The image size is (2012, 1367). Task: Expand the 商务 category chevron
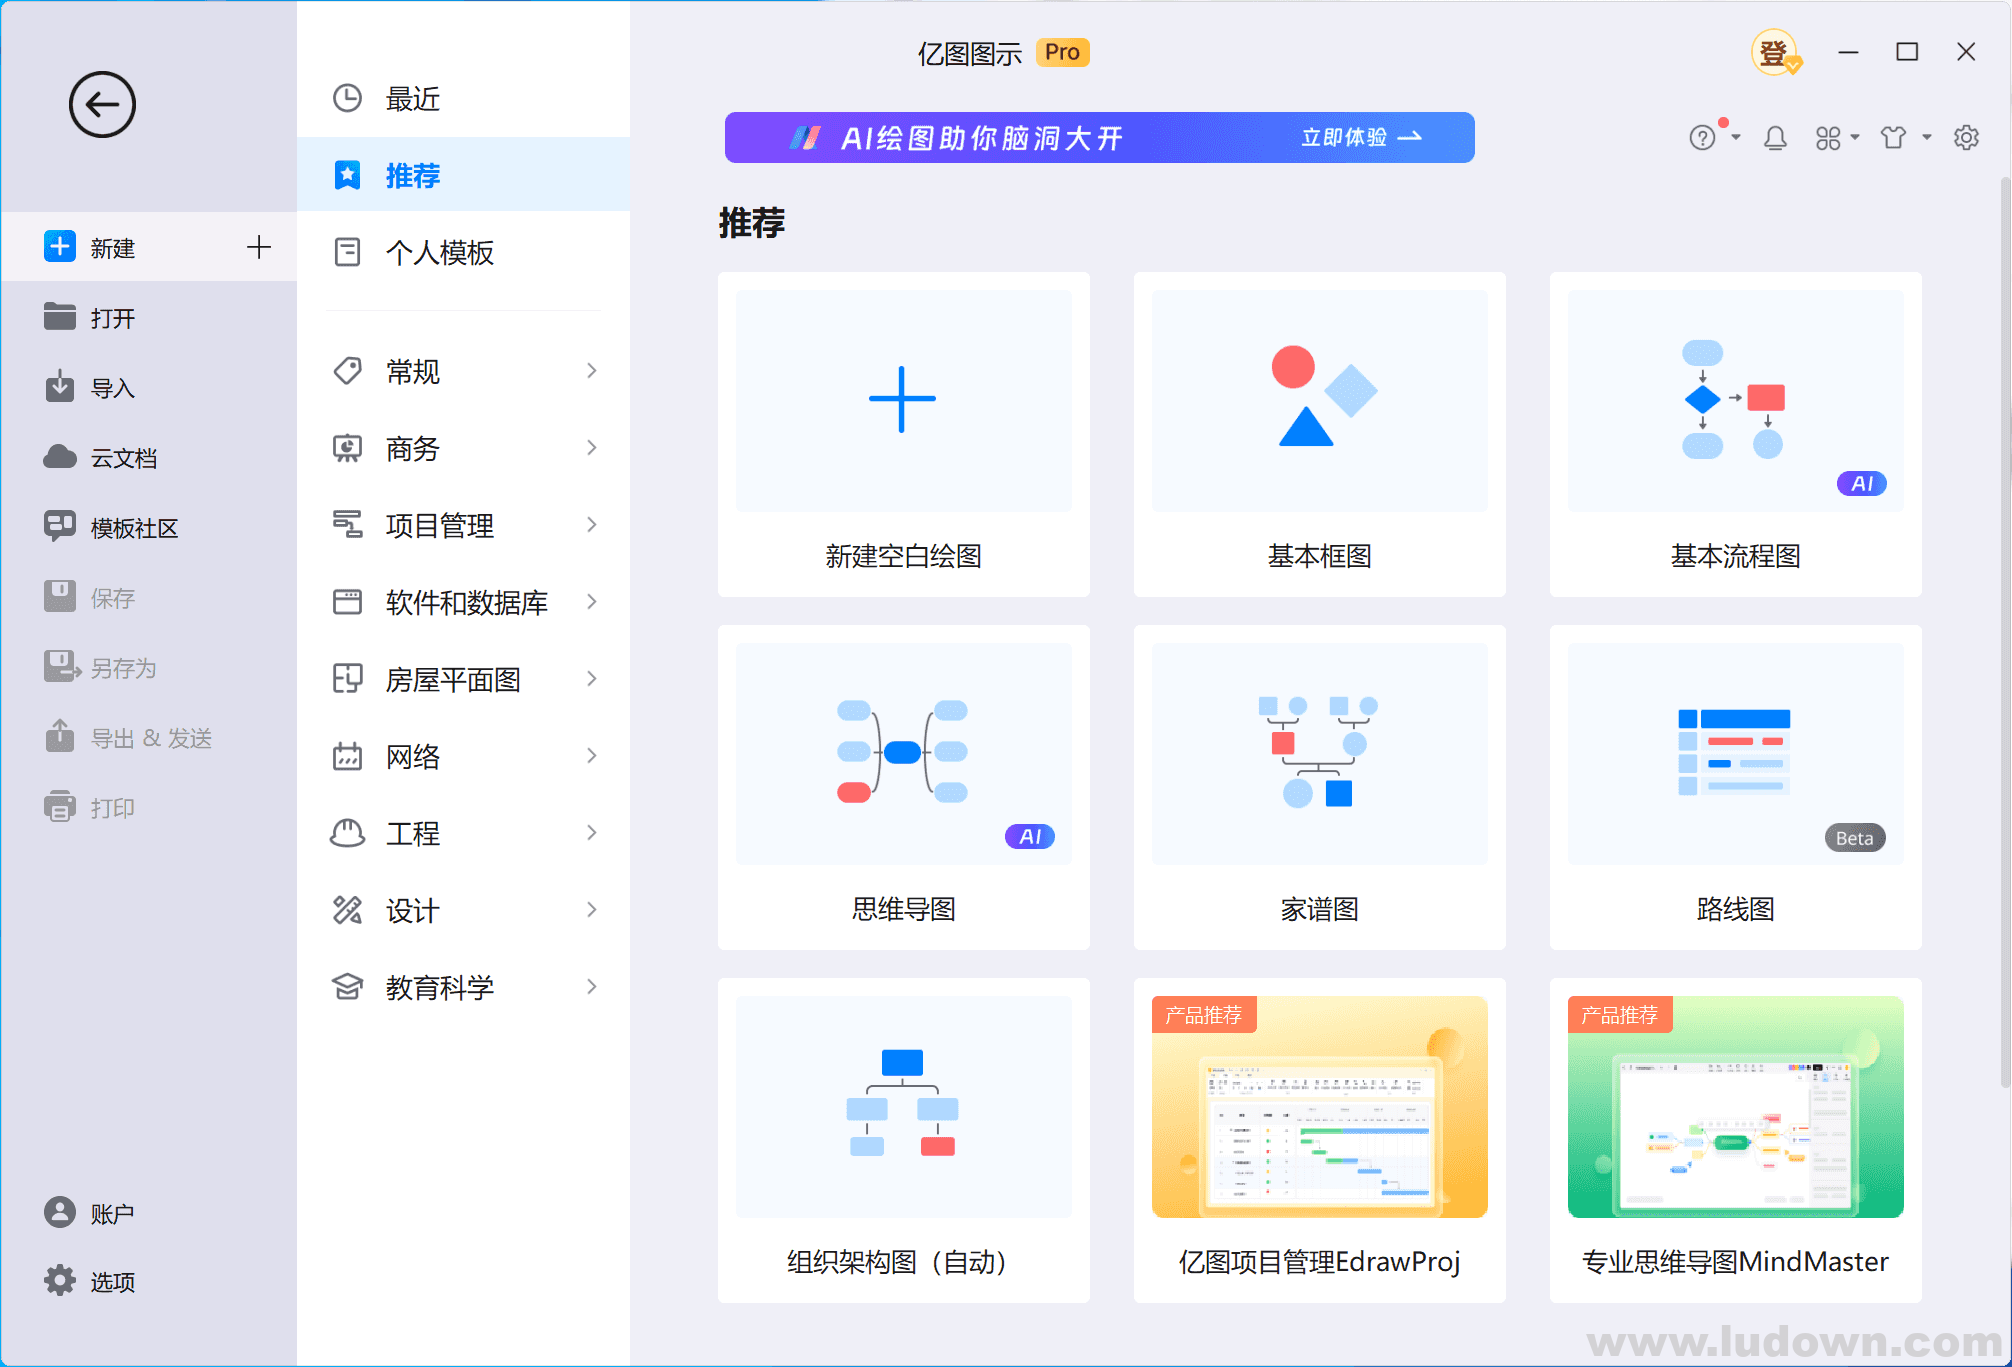[592, 448]
